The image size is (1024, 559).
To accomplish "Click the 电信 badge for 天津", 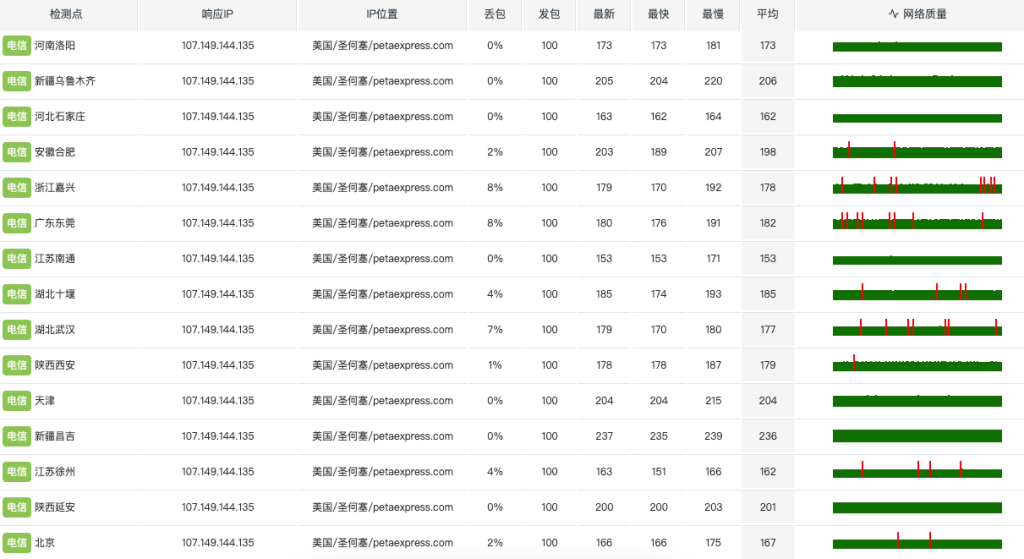I will tap(17, 400).
